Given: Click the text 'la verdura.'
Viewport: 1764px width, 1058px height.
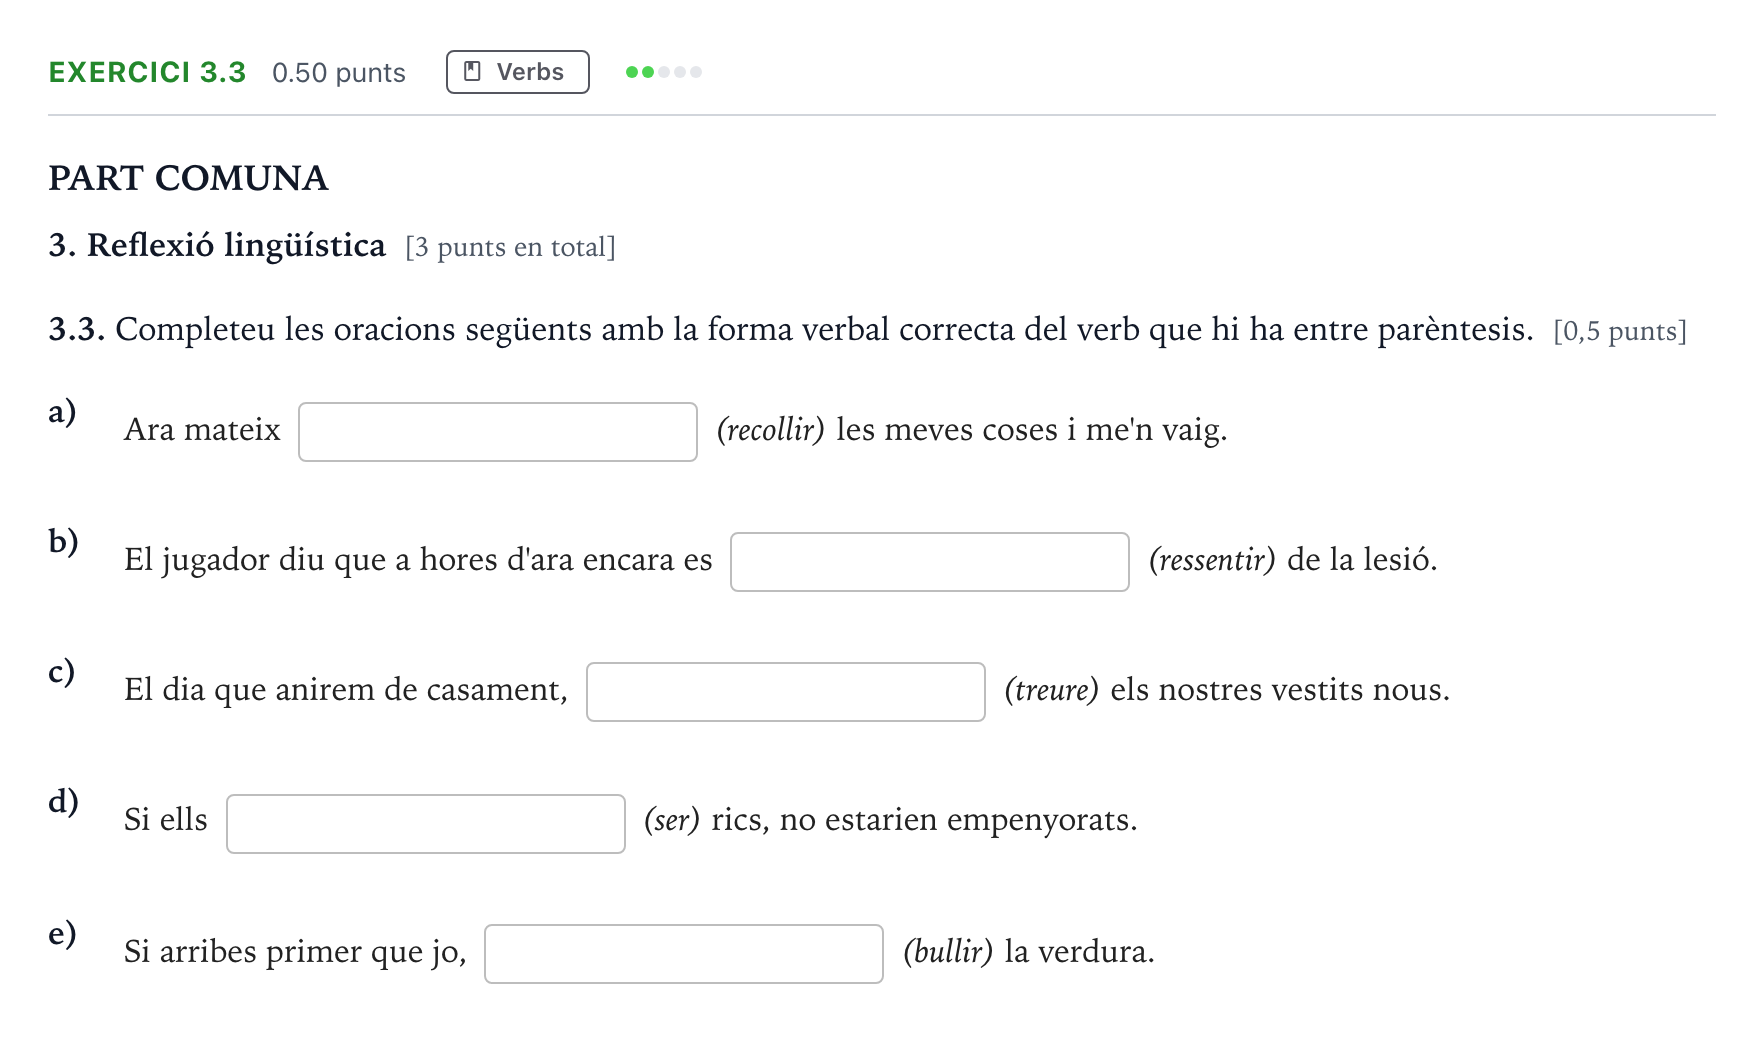Looking at the screenshot, I should click(1079, 952).
